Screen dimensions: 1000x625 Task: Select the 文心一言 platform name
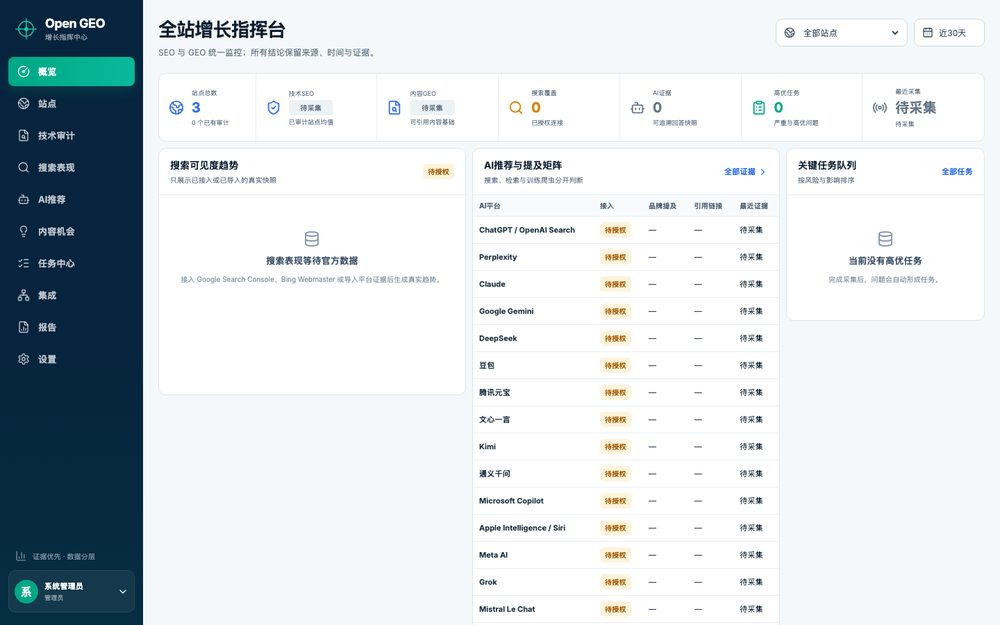(494, 420)
